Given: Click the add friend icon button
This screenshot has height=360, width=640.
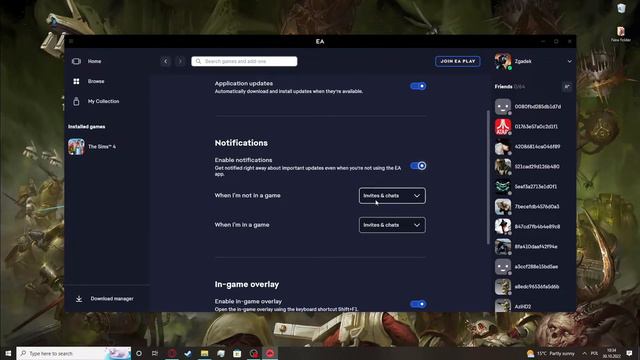Looking at the screenshot, I should (x=567, y=87).
